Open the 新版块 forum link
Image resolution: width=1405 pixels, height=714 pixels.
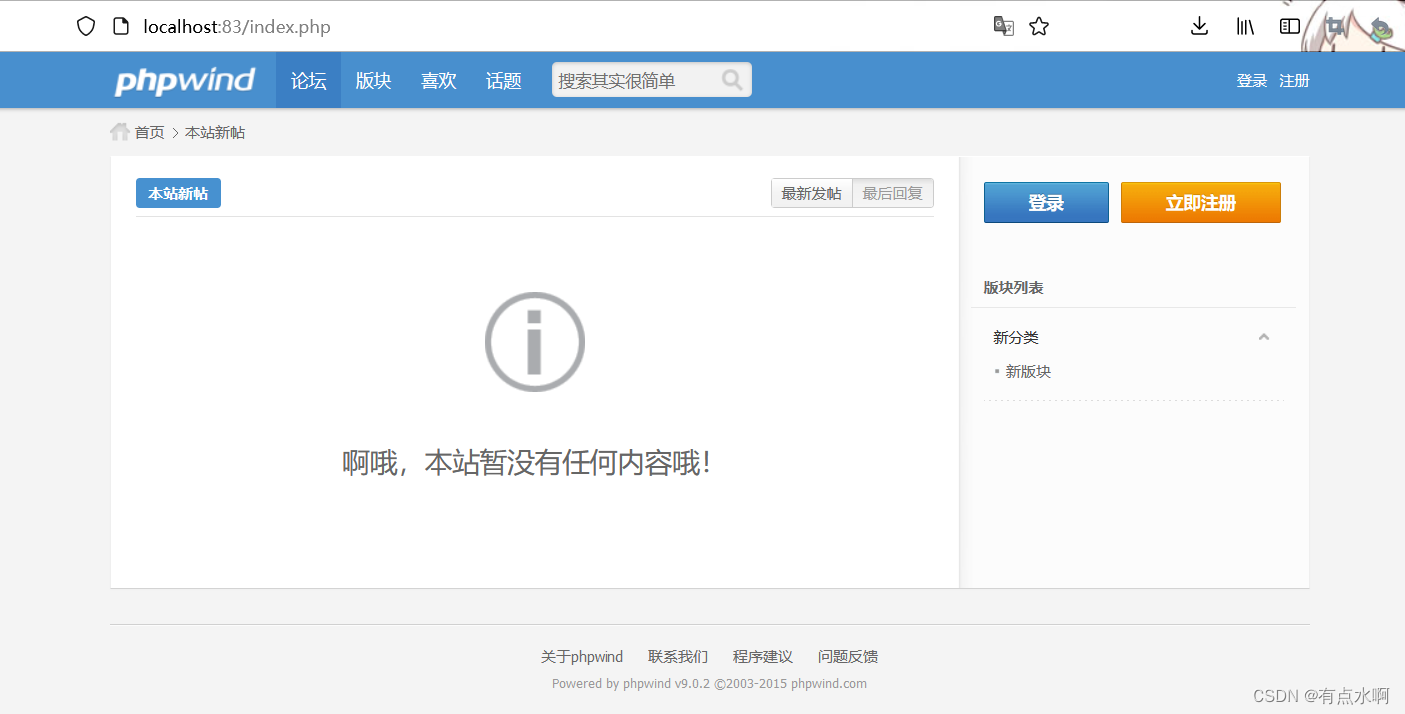click(x=1030, y=371)
